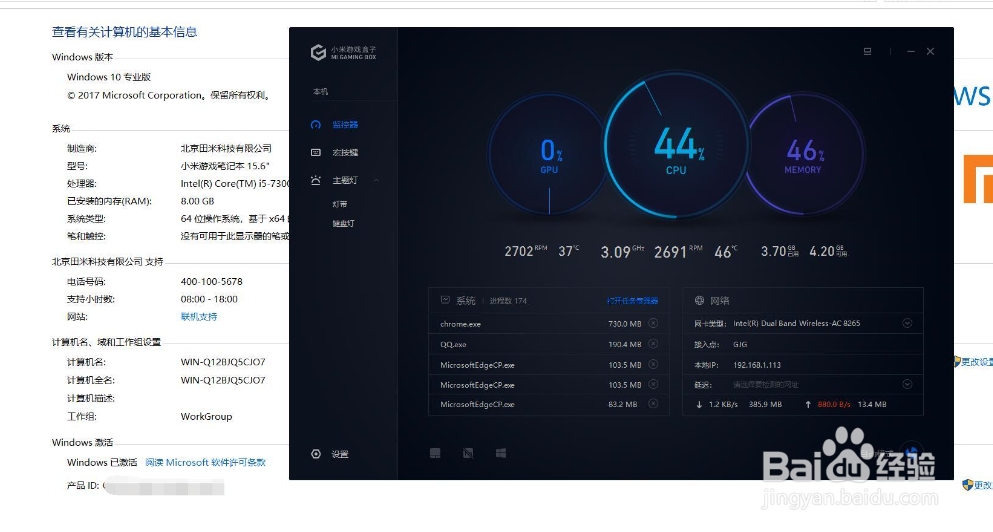Click the 网络 globe icon
The height and width of the screenshot is (532, 993).
pos(699,300)
